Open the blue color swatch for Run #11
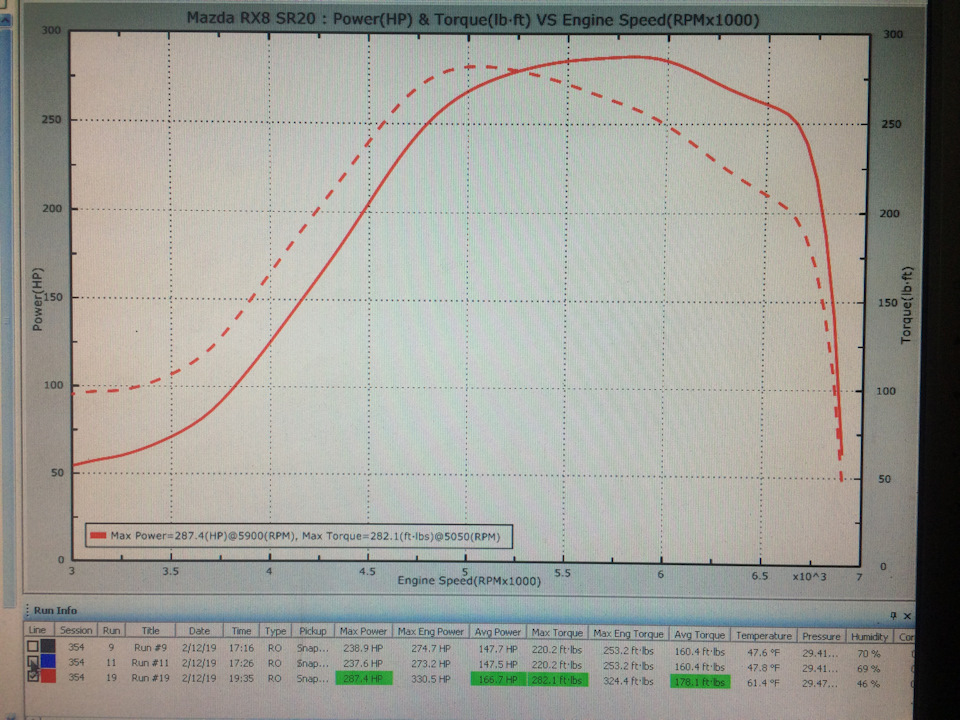 (x=48, y=661)
